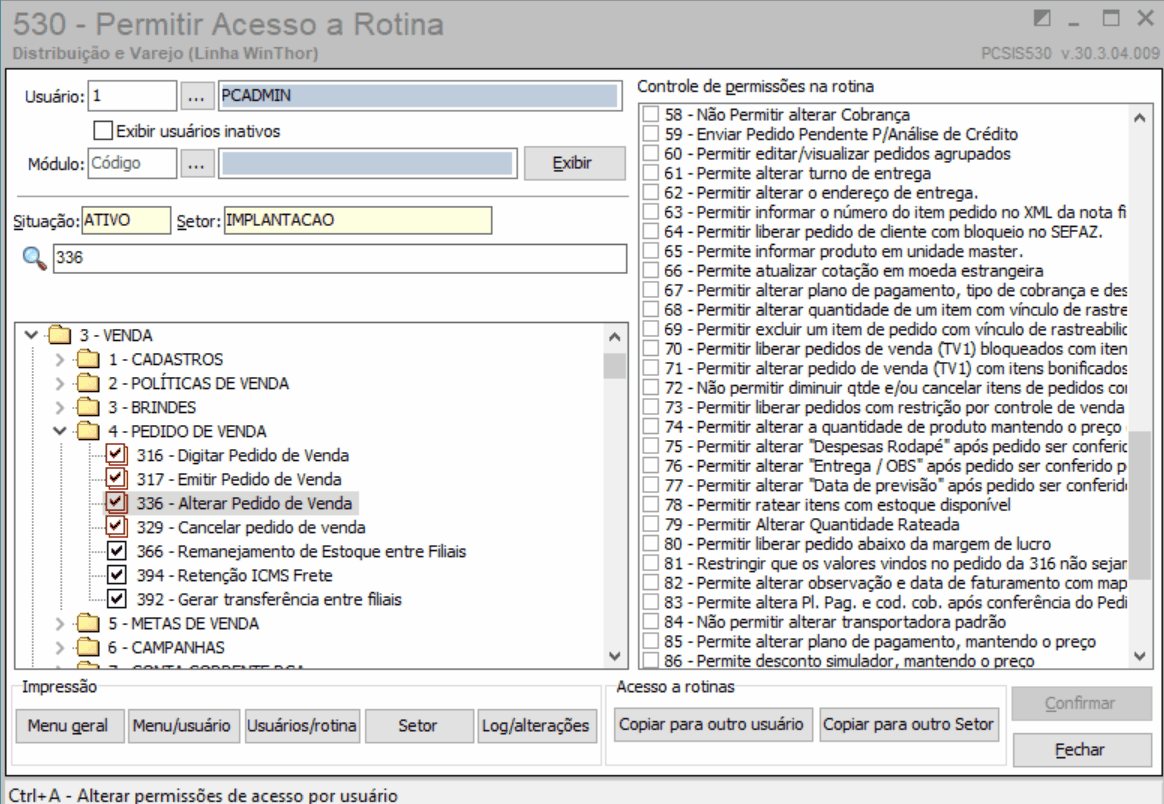Click permission text 61 Permite alterar turno de entrega
Image resolution: width=1164 pixels, height=804 pixels.
pyautogui.click(x=797, y=173)
